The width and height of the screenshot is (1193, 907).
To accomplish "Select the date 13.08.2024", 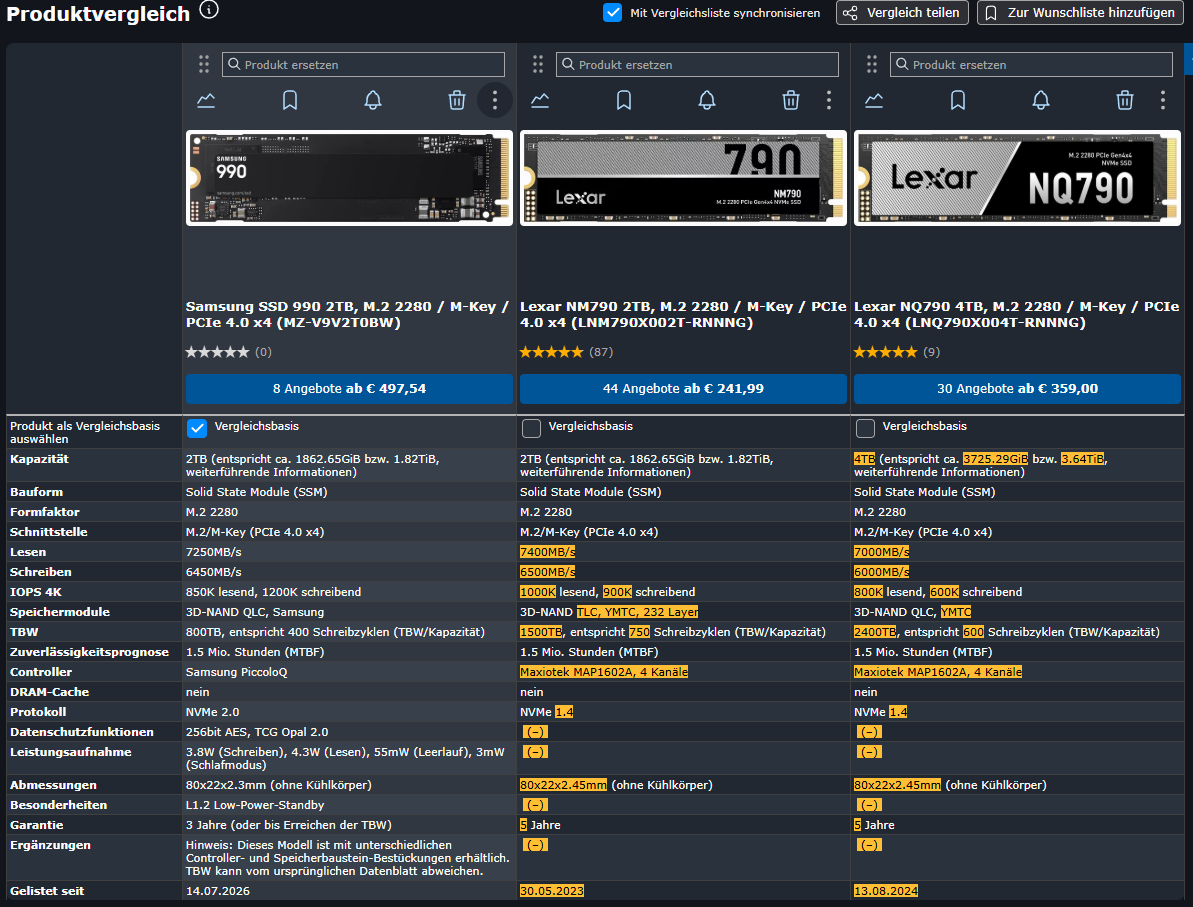I will tap(886, 892).
